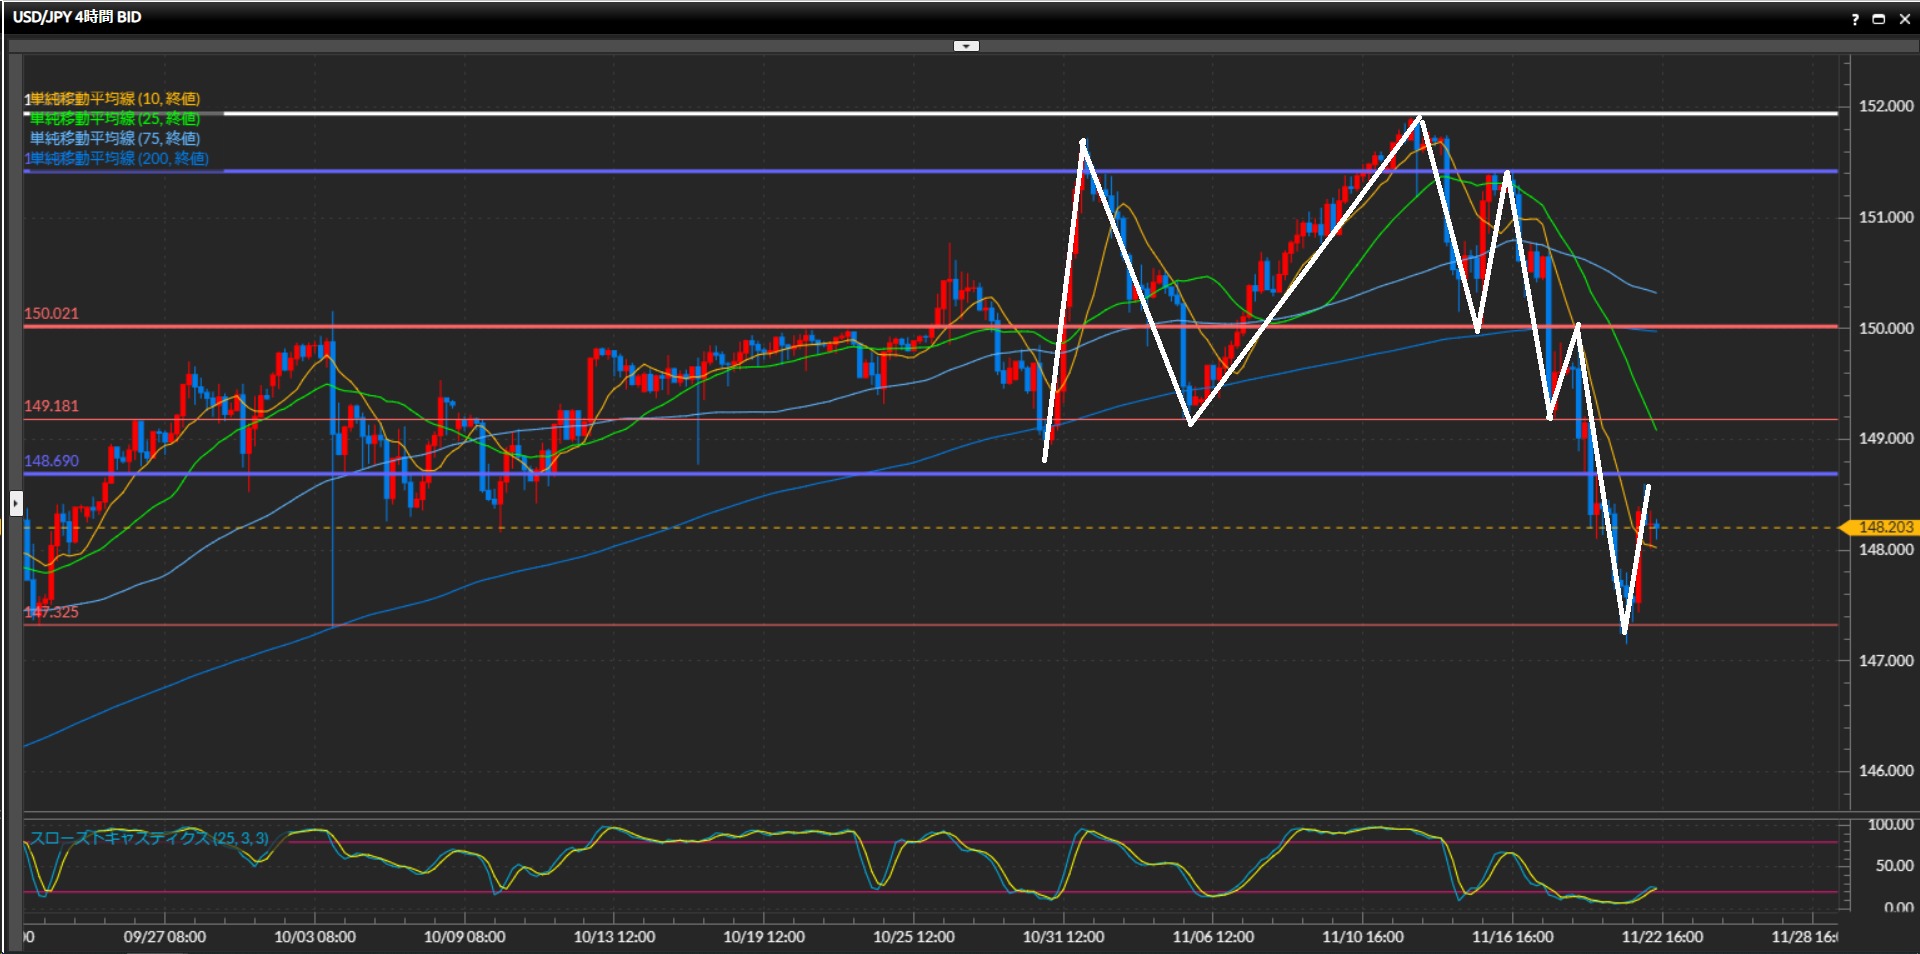Expand the collapsed top toolbar arrow
This screenshot has height=954, width=1920.
pos(966,46)
